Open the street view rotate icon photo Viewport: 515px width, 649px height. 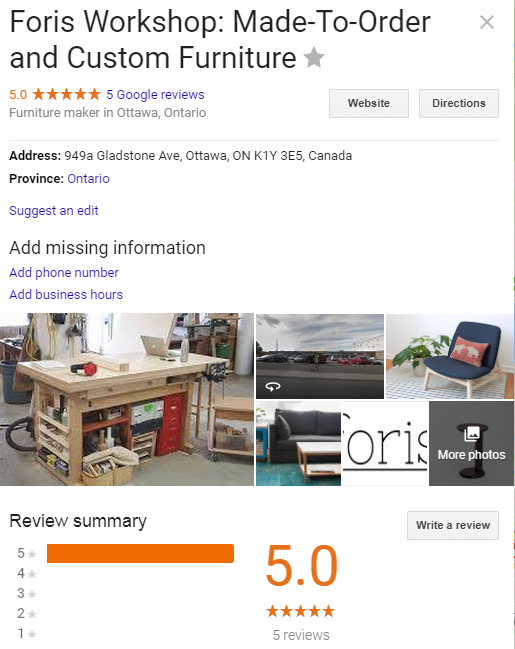273,387
